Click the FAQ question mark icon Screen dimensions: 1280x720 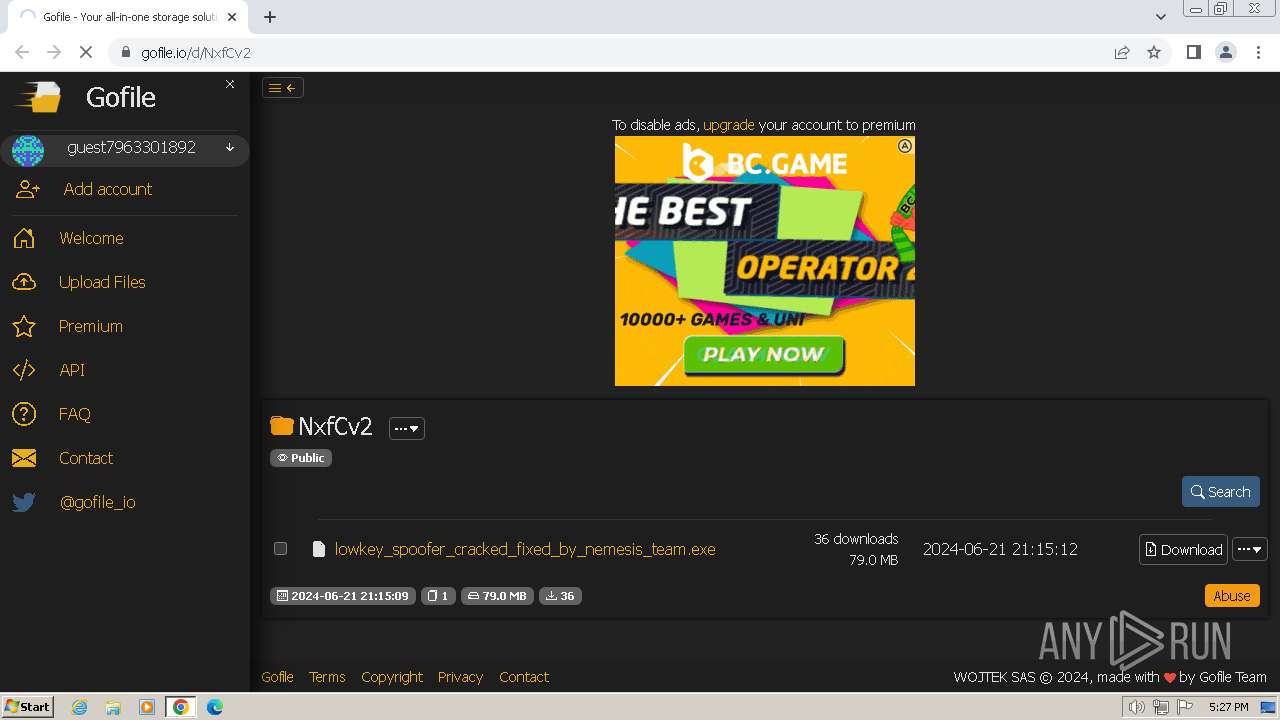(24, 414)
